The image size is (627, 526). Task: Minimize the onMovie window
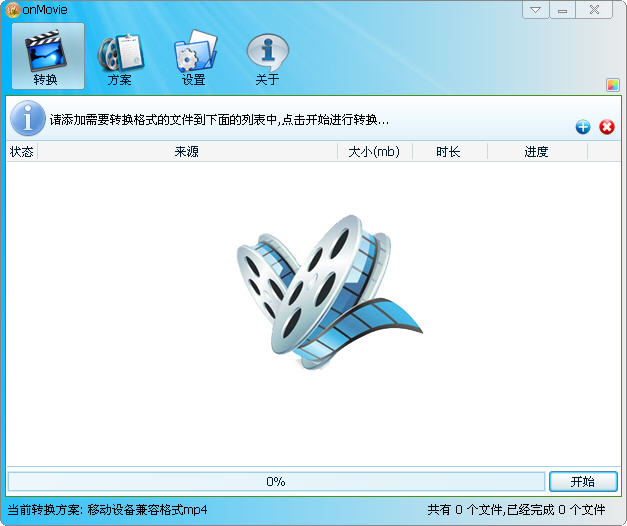click(563, 10)
